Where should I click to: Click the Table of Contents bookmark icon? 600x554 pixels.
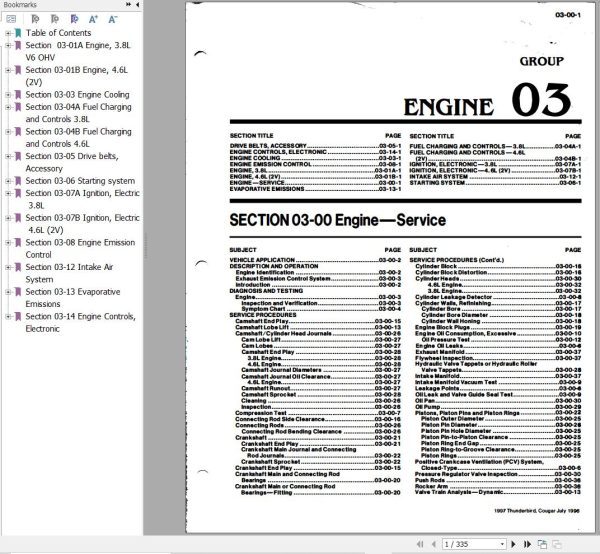point(18,33)
